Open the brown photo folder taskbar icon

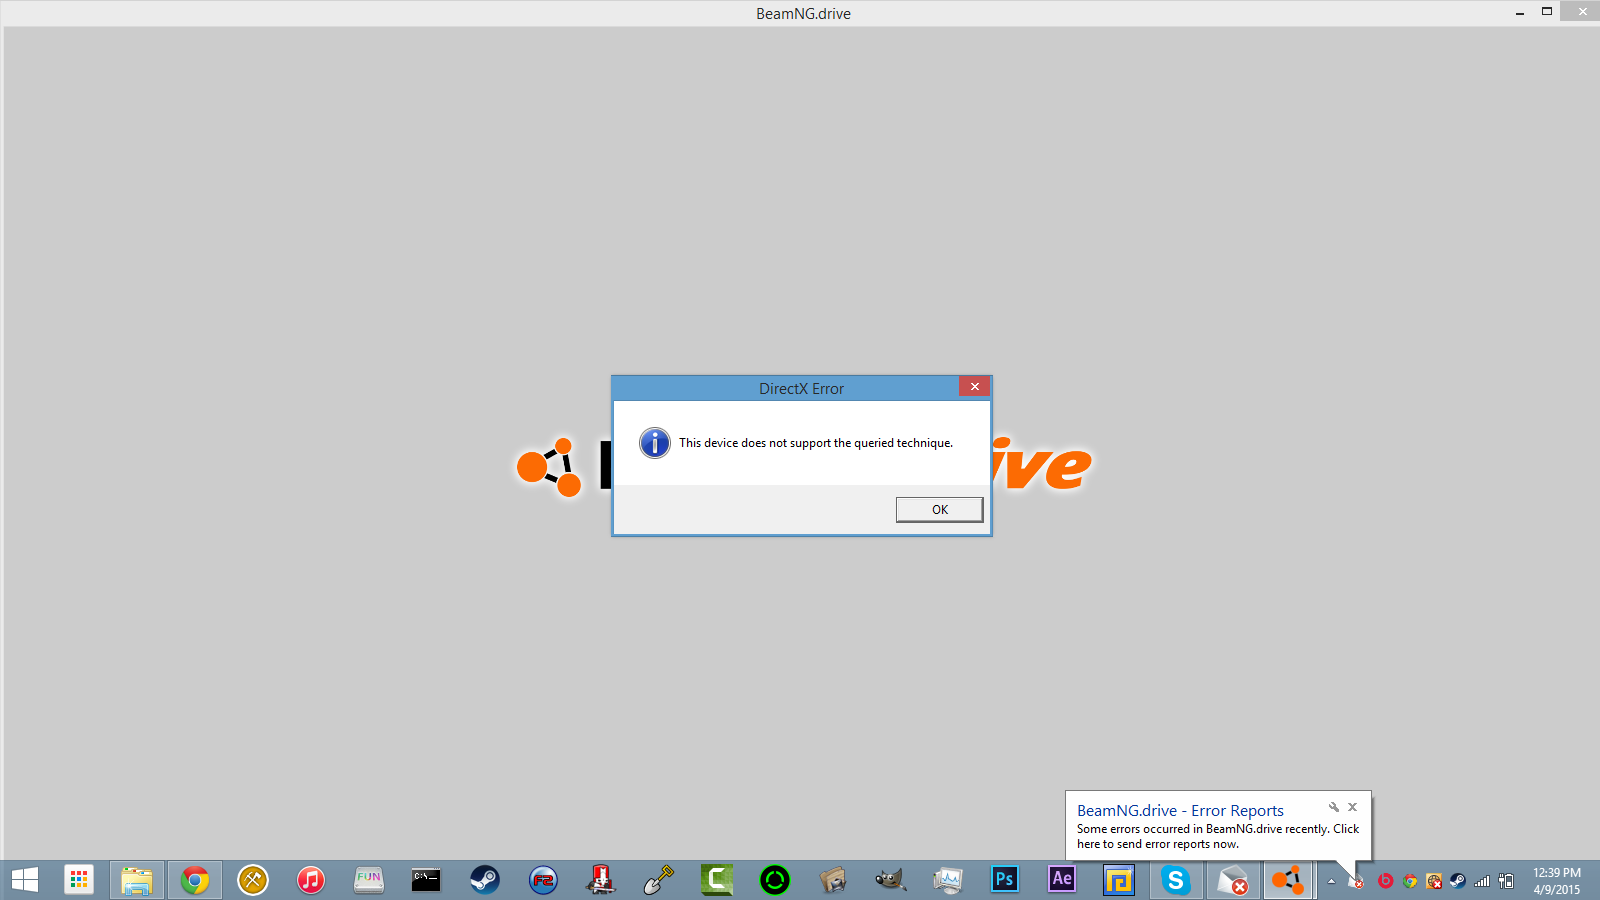pos(832,880)
